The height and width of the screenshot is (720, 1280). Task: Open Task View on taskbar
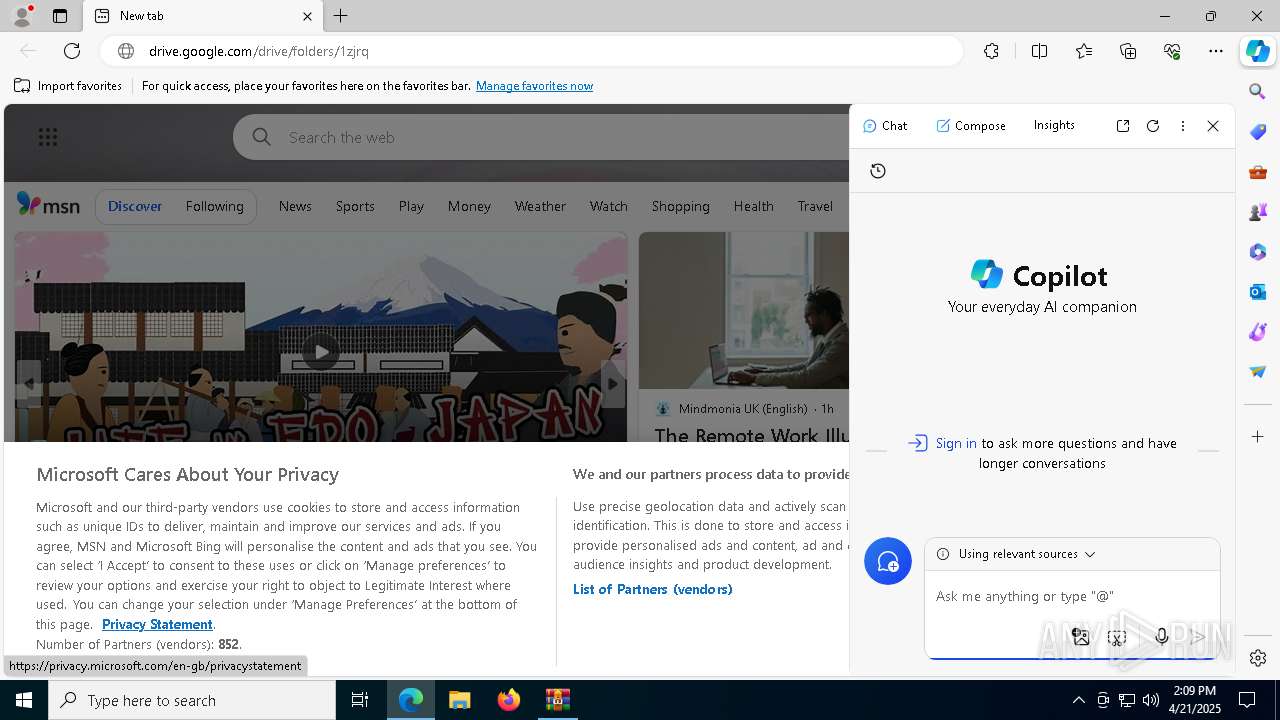[360, 700]
